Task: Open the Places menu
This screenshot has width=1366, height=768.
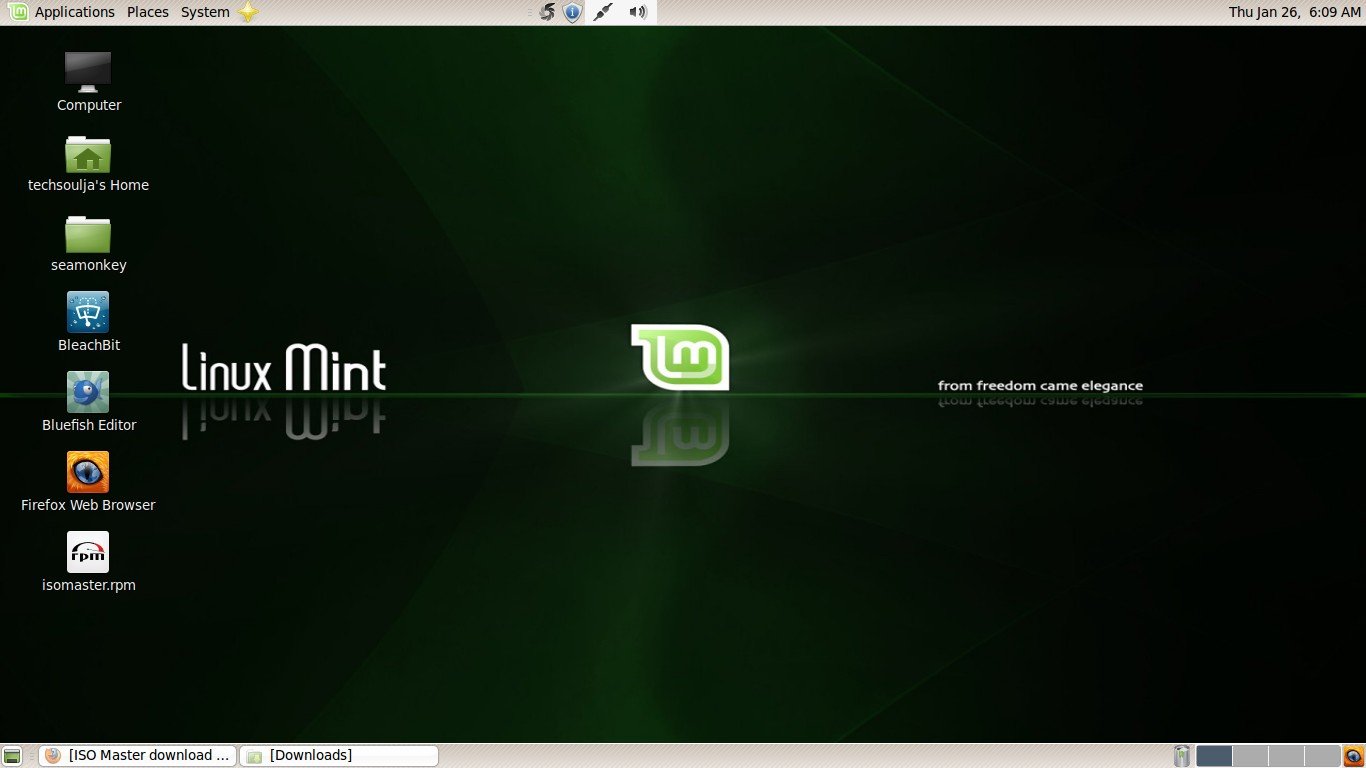Action: tap(147, 12)
